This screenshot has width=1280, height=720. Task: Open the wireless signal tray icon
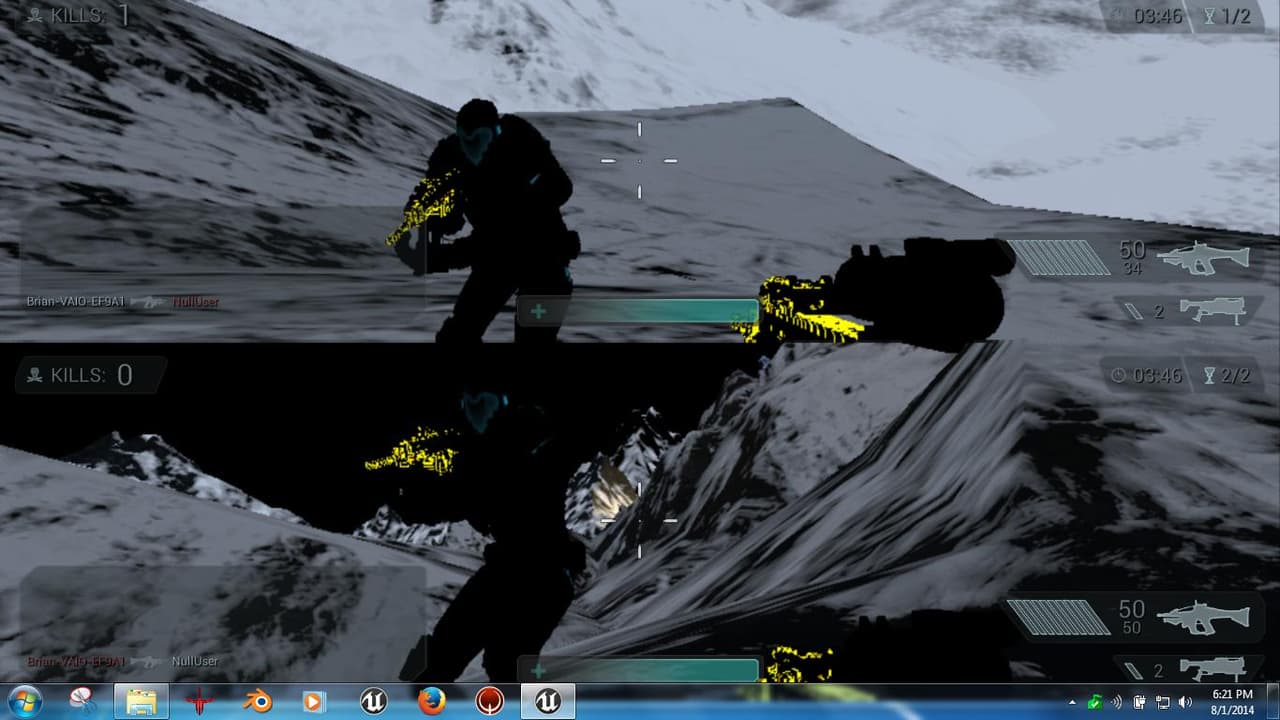click(1116, 702)
